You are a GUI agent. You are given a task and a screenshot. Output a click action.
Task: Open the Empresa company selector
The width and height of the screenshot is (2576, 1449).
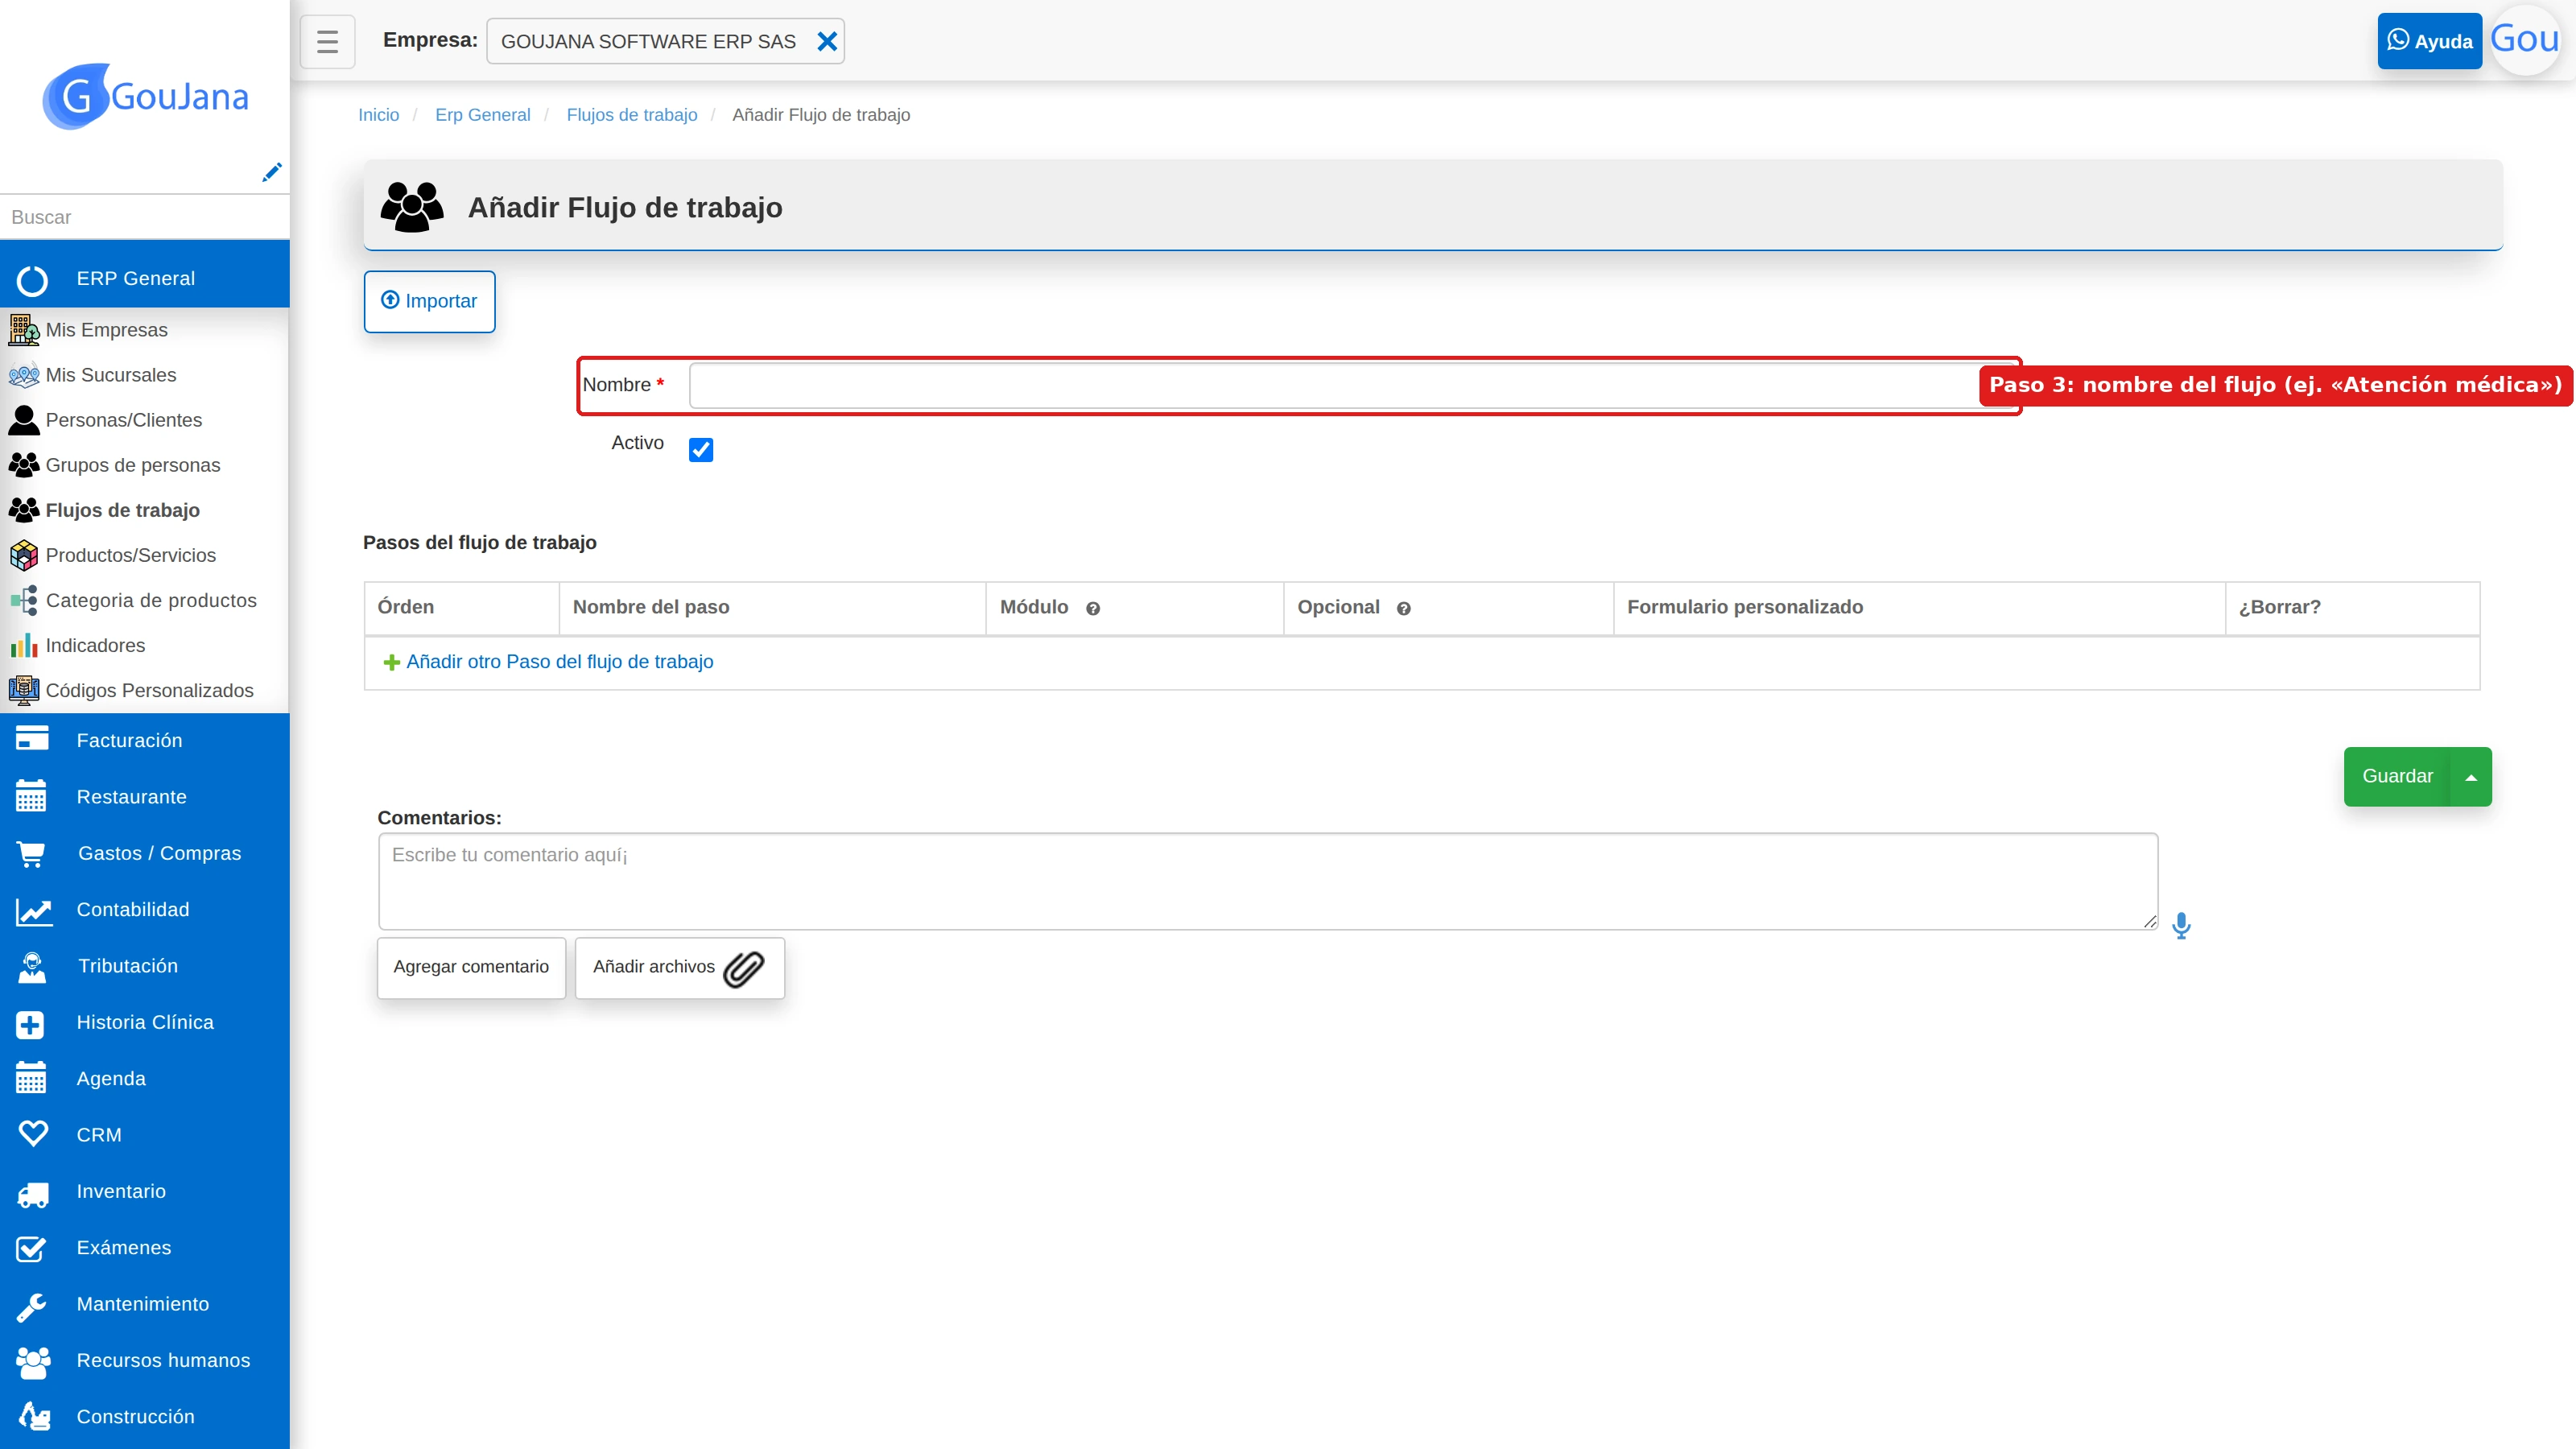click(x=650, y=41)
